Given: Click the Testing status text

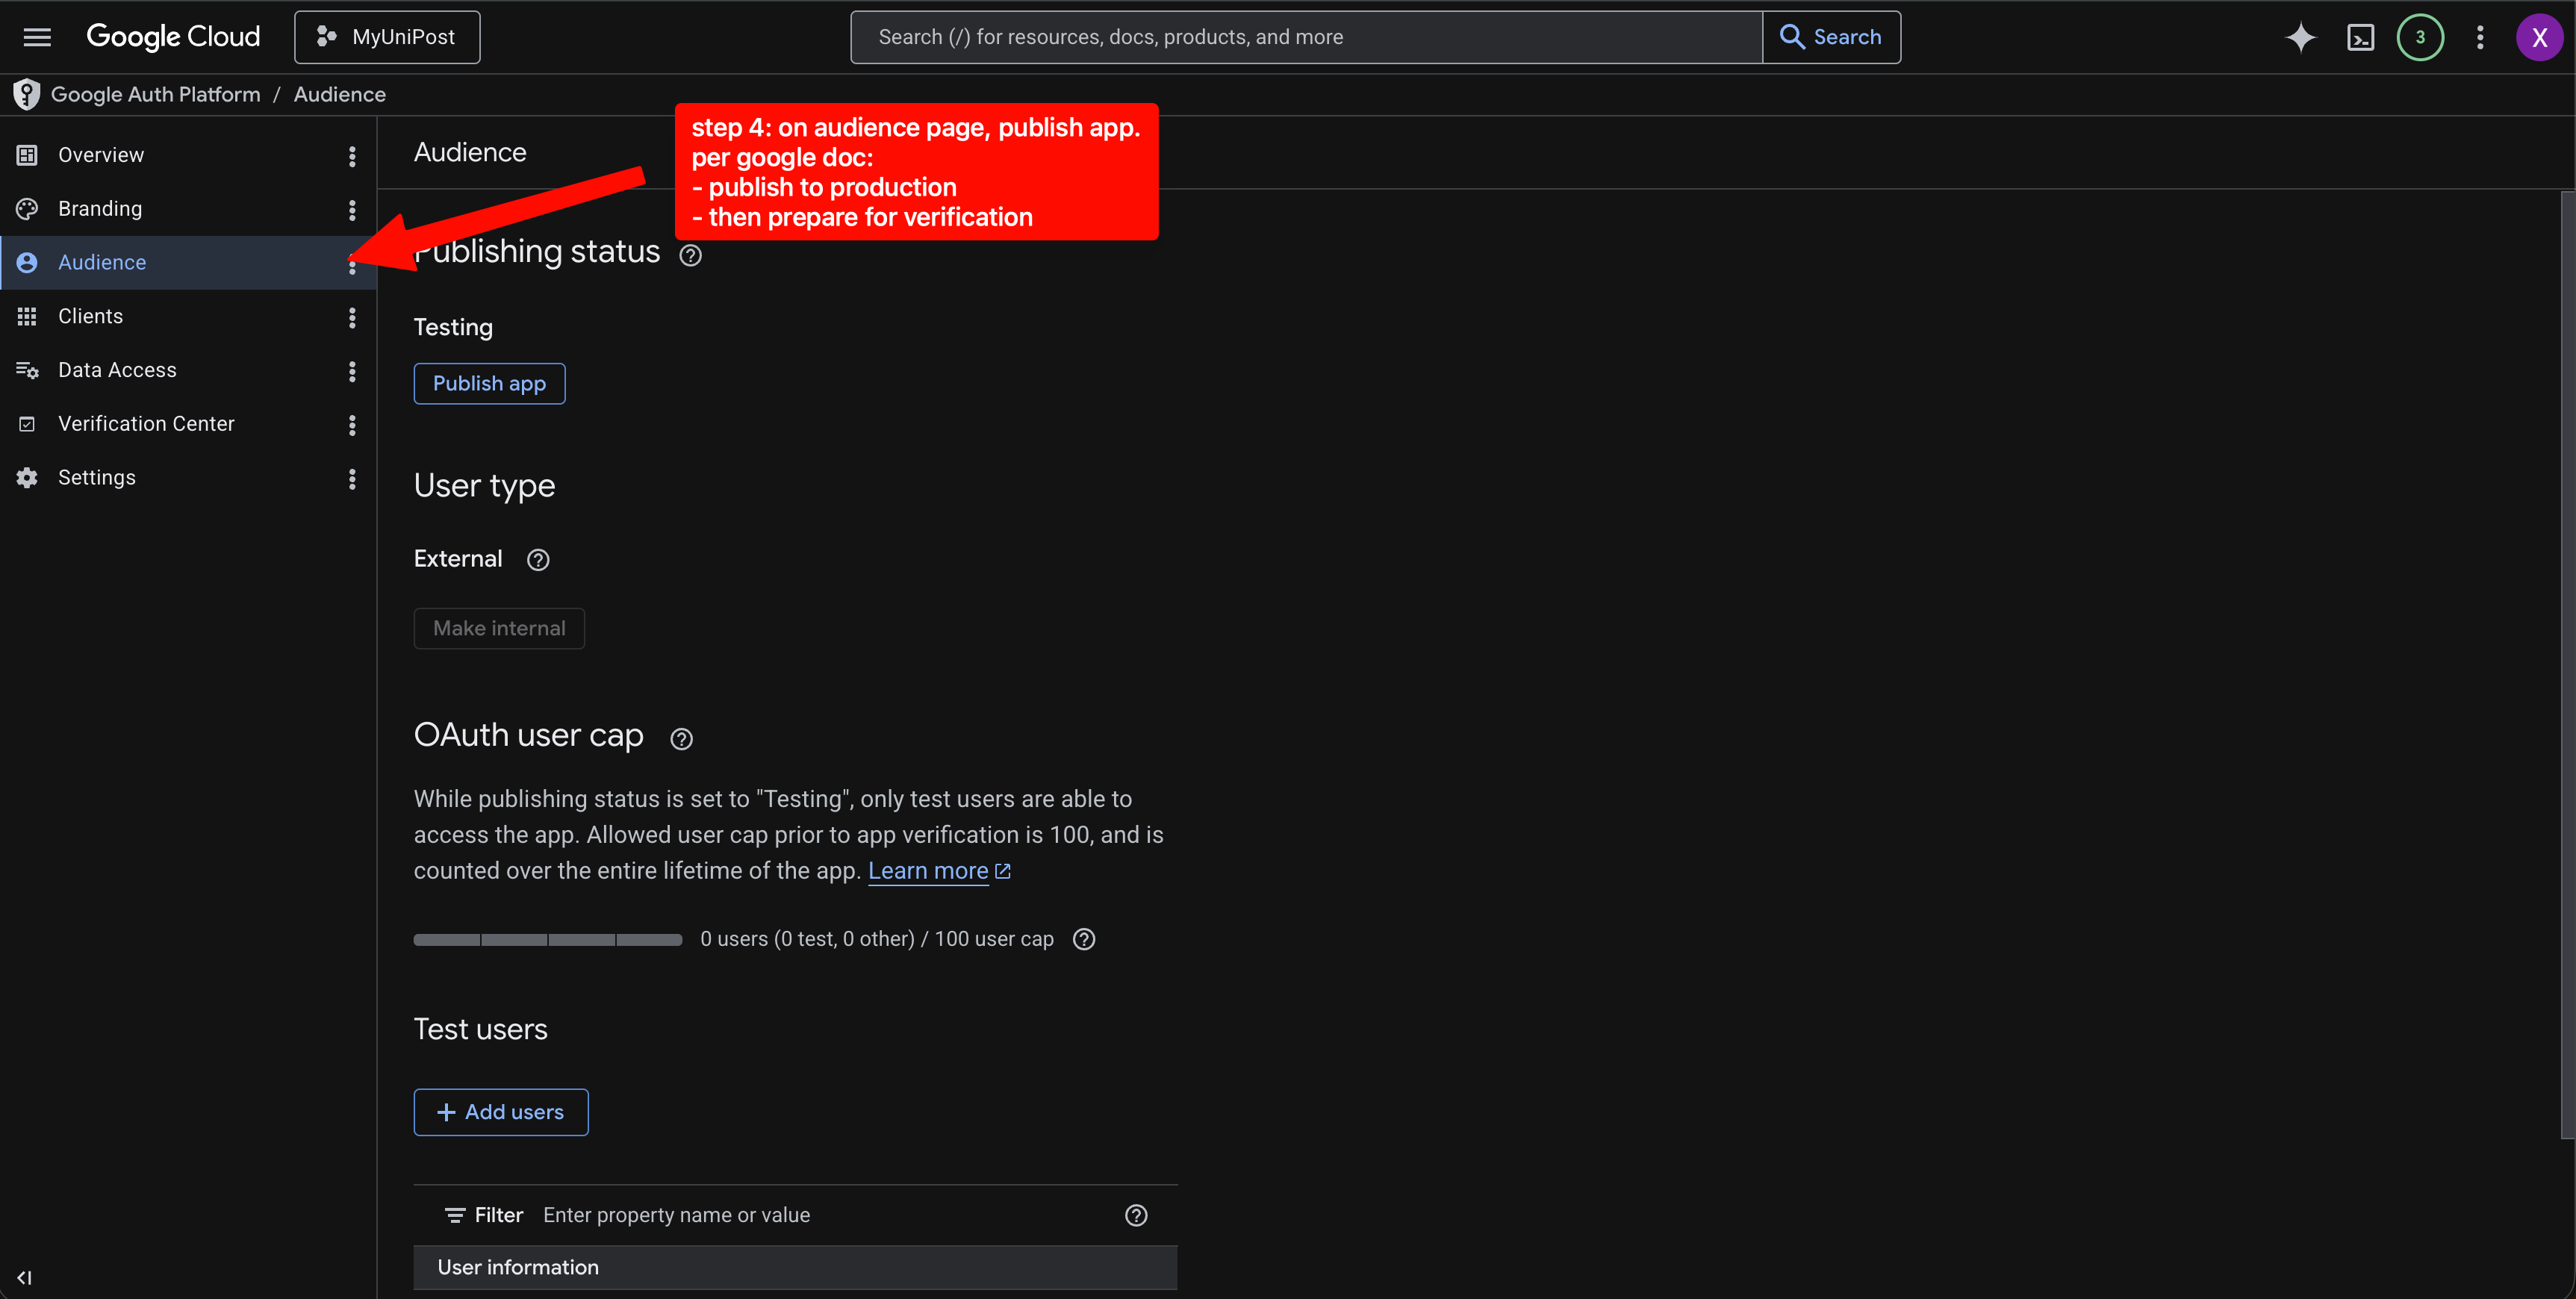Looking at the screenshot, I should tap(453, 327).
